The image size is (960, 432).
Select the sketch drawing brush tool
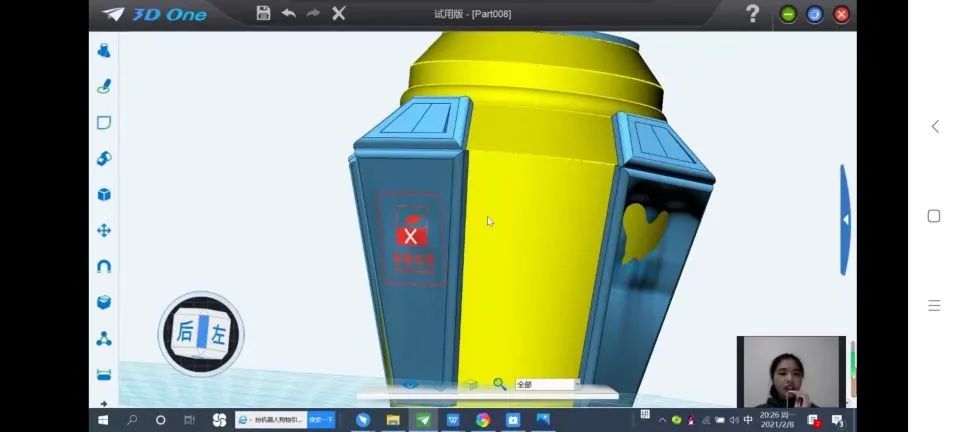(x=104, y=86)
